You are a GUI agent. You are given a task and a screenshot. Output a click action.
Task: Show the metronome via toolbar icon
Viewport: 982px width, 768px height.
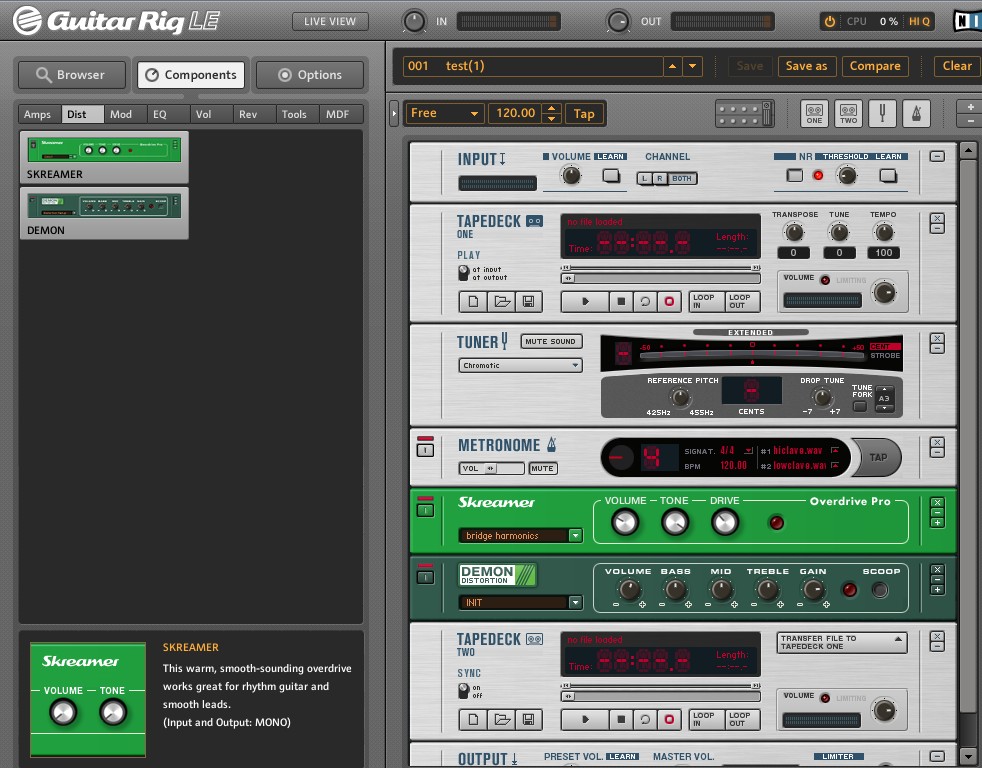pyautogui.click(x=916, y=113)
